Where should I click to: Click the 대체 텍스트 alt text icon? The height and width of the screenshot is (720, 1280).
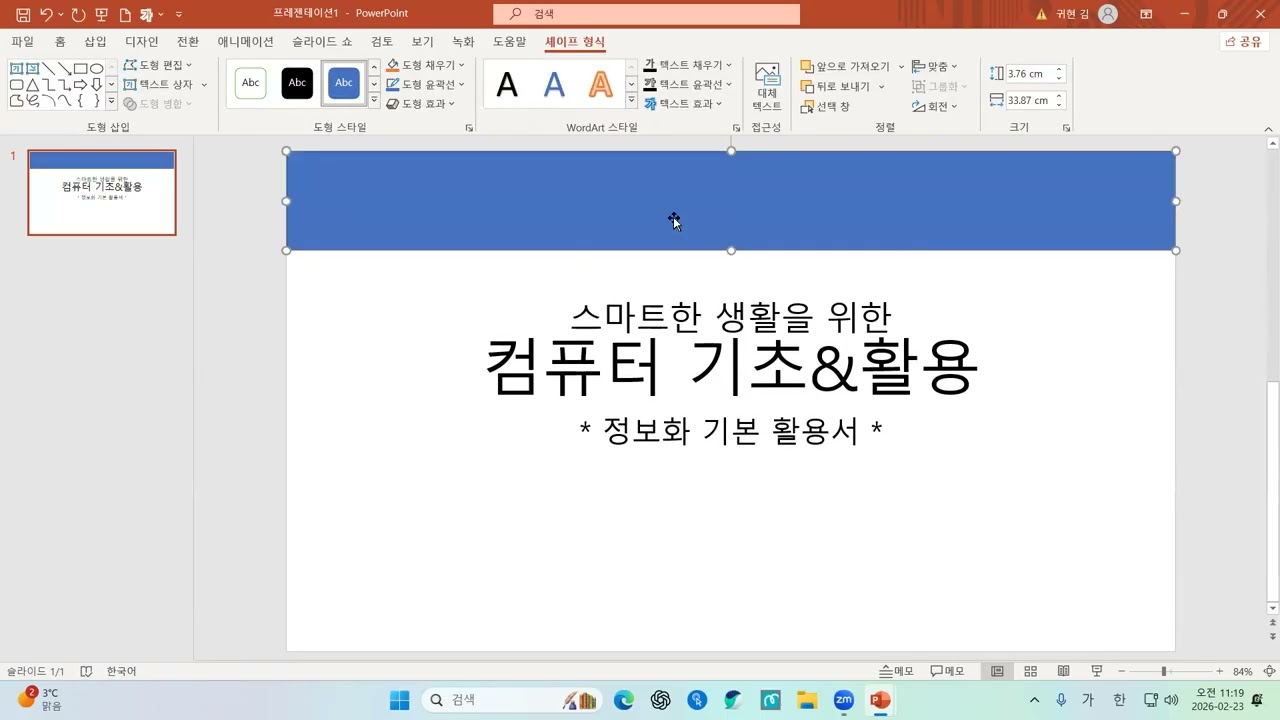(x=767, y=87)
